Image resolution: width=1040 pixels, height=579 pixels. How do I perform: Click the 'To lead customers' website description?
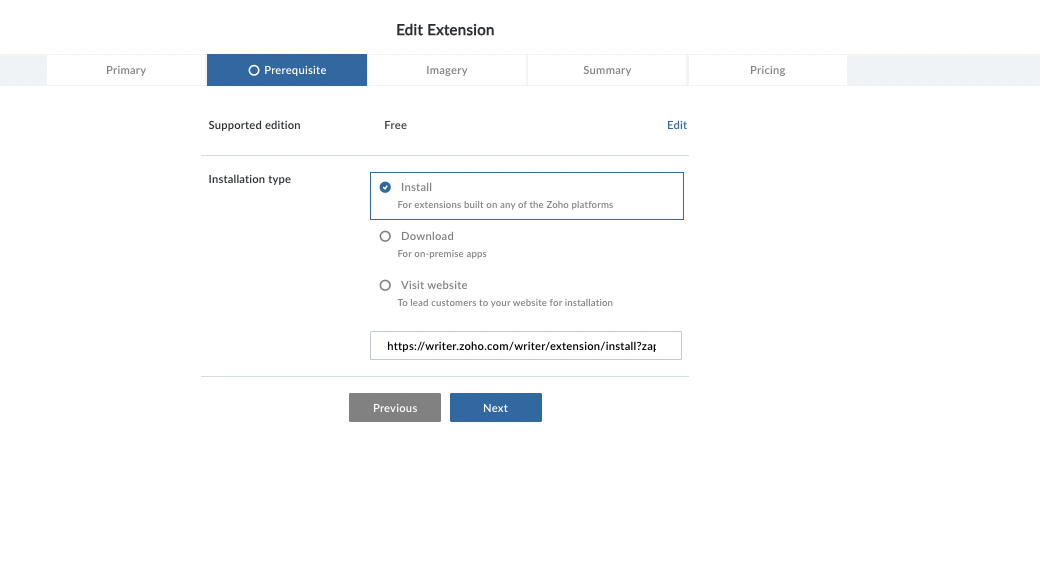coord(505,303)
